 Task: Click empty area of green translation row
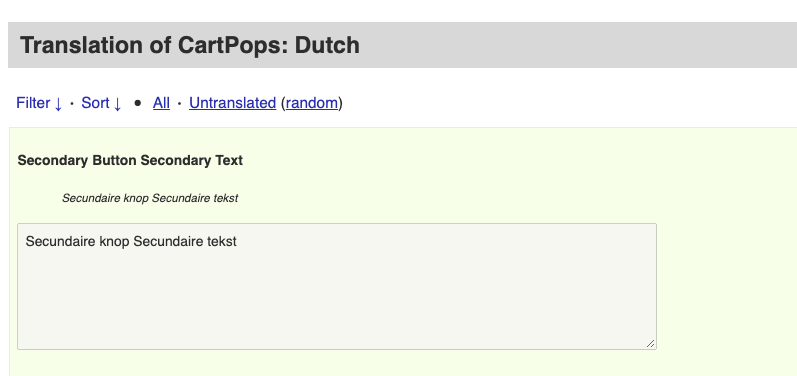[727, 254]
